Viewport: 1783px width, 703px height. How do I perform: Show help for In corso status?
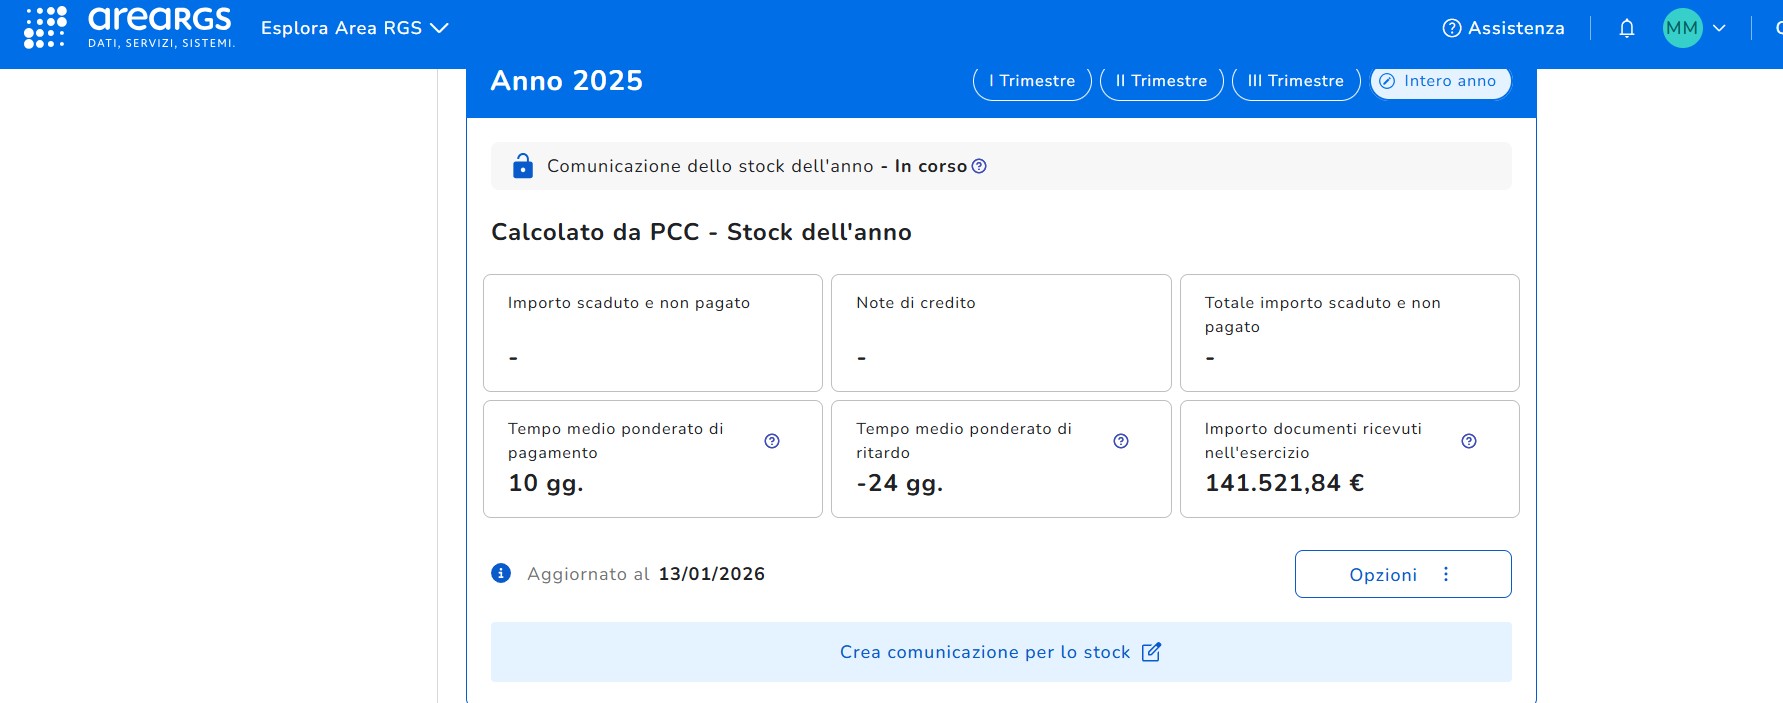979,166
